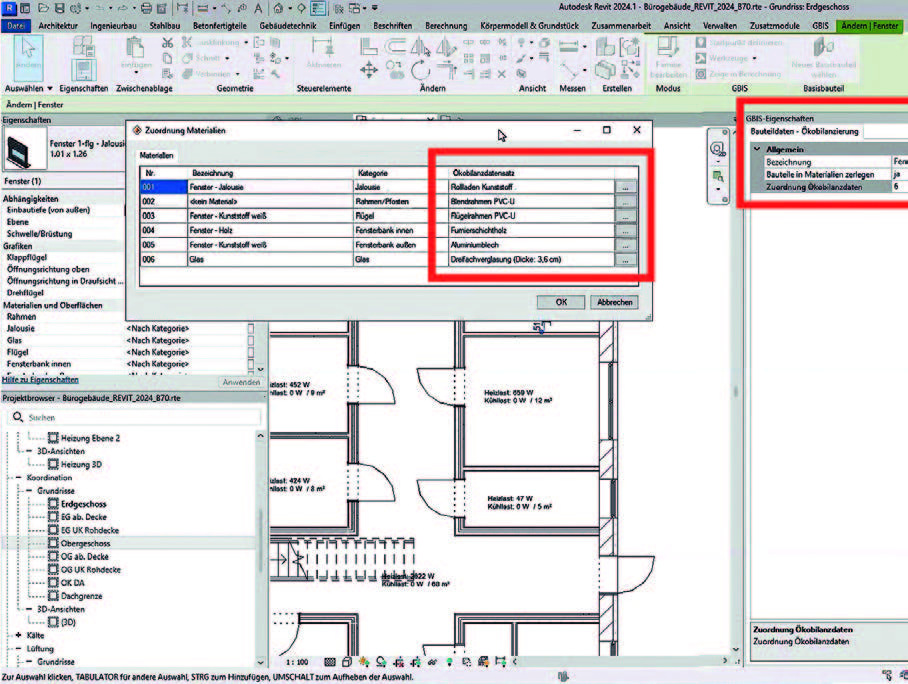Select the Move four-arrow tool

coord(369,71)
